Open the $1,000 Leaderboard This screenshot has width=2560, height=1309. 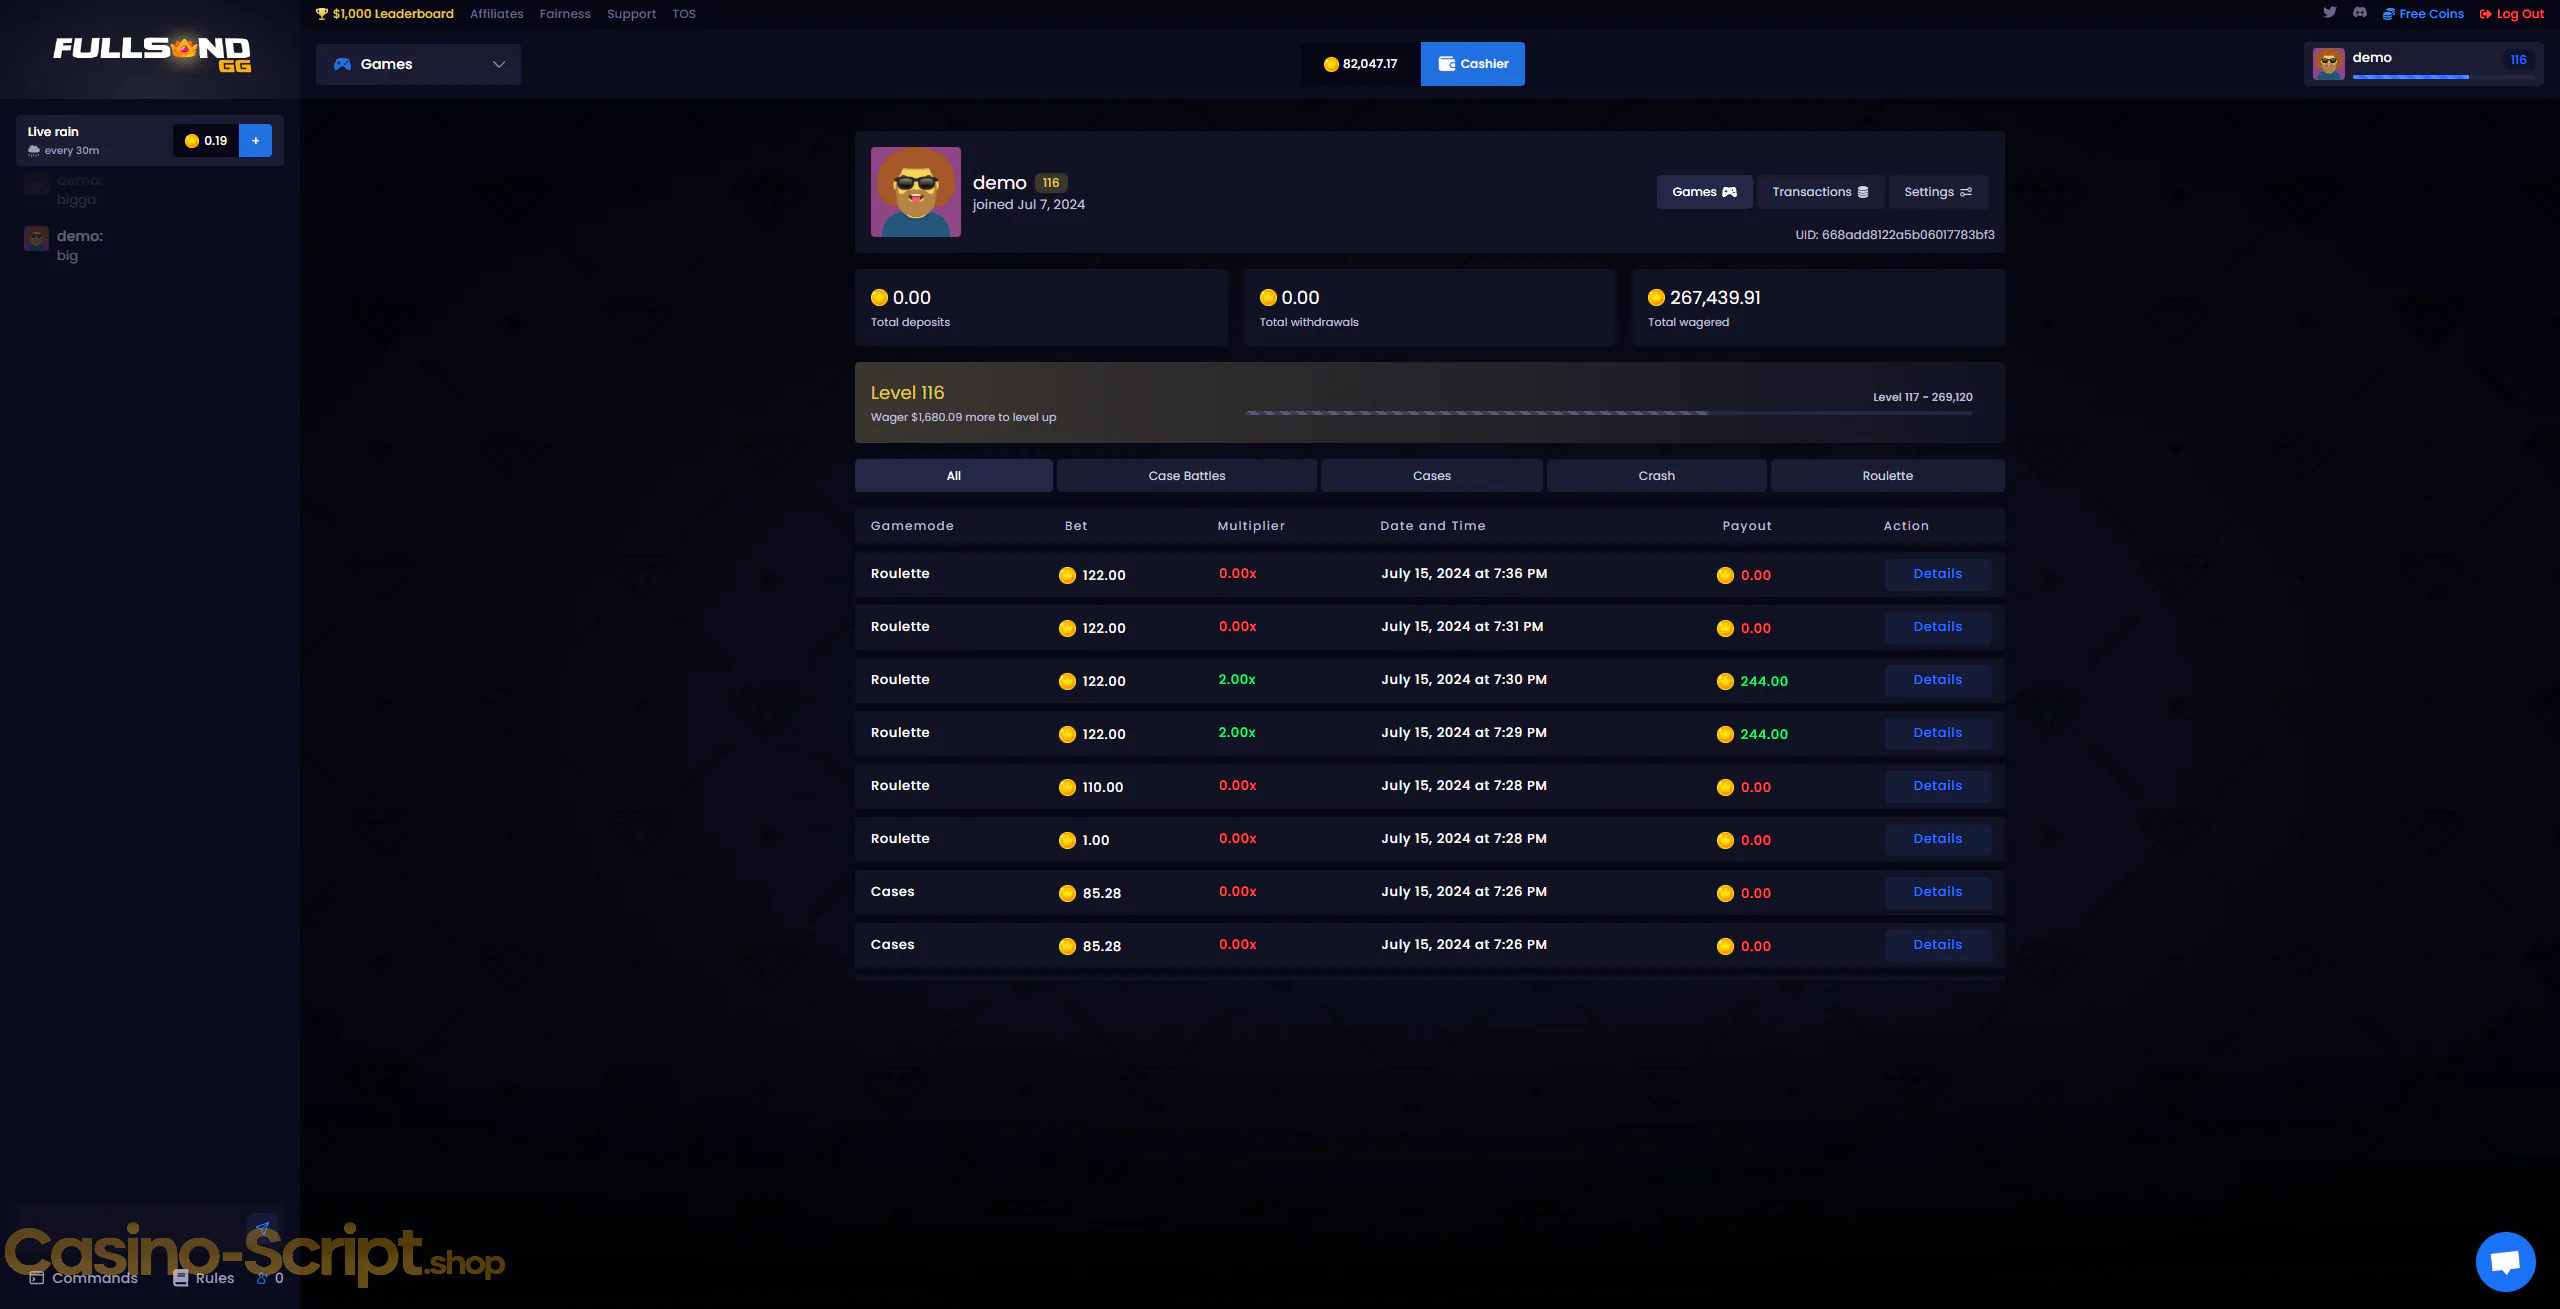385,14
